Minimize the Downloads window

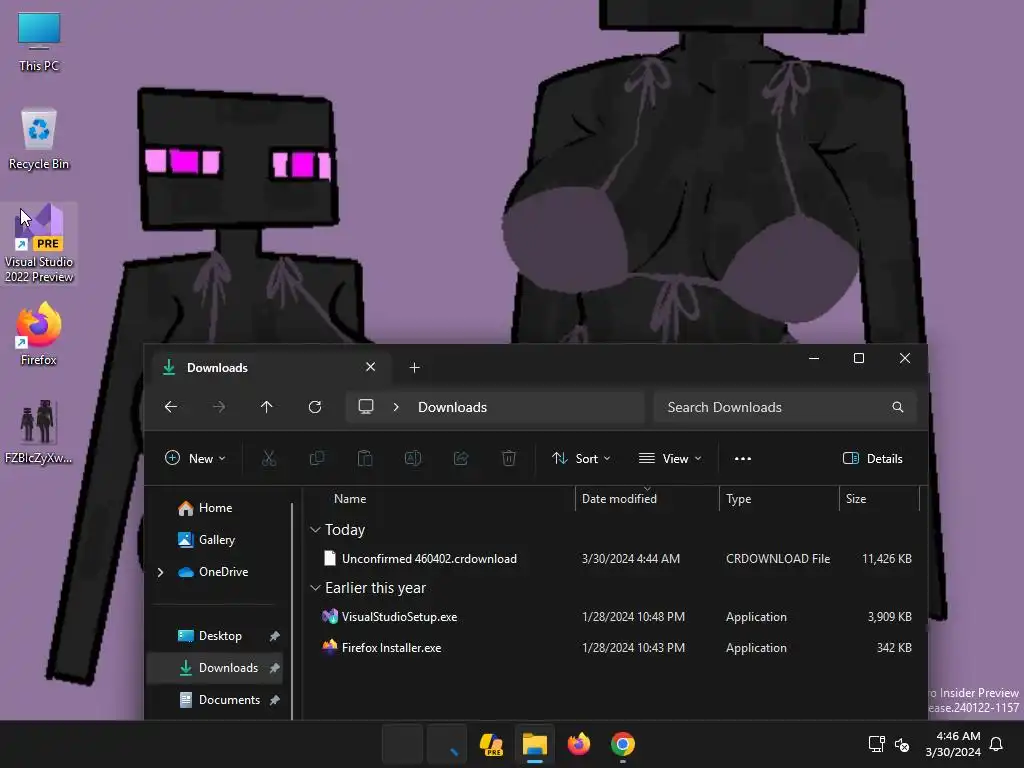[x=814, y=358]
